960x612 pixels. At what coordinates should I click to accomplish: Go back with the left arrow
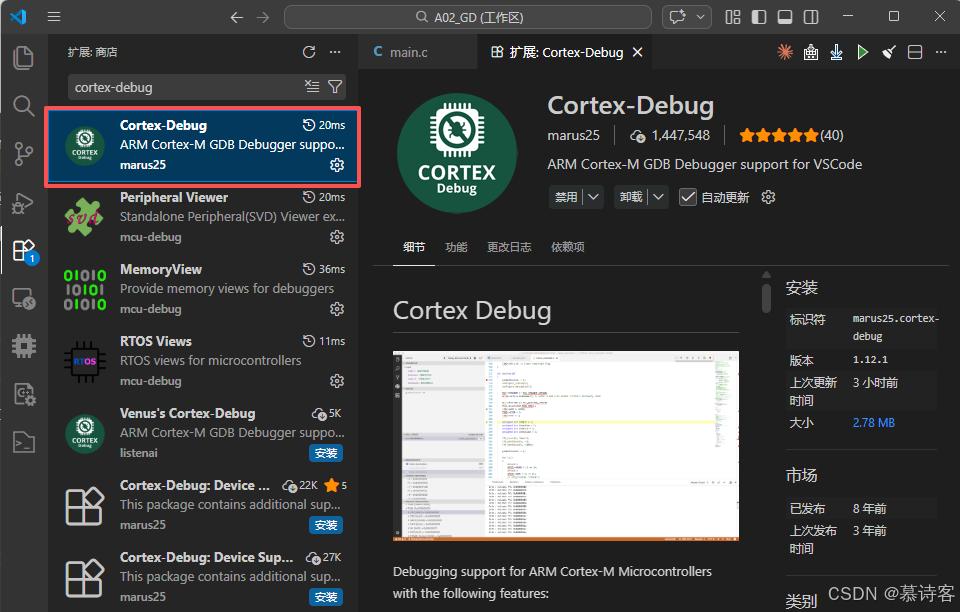point(236,17)
